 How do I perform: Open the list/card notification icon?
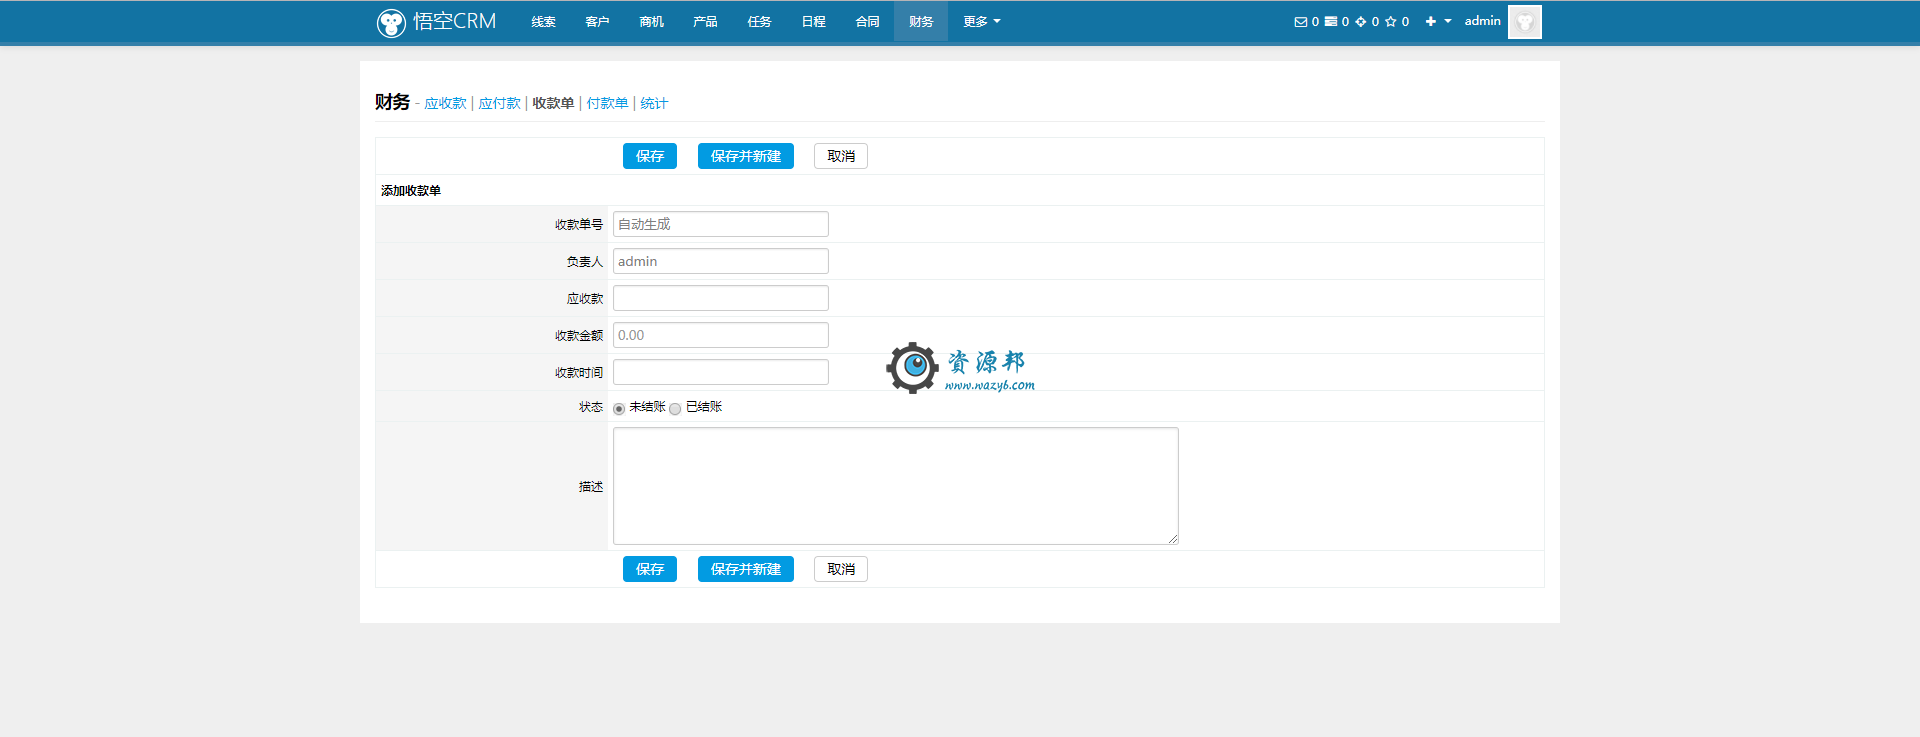1331,21
